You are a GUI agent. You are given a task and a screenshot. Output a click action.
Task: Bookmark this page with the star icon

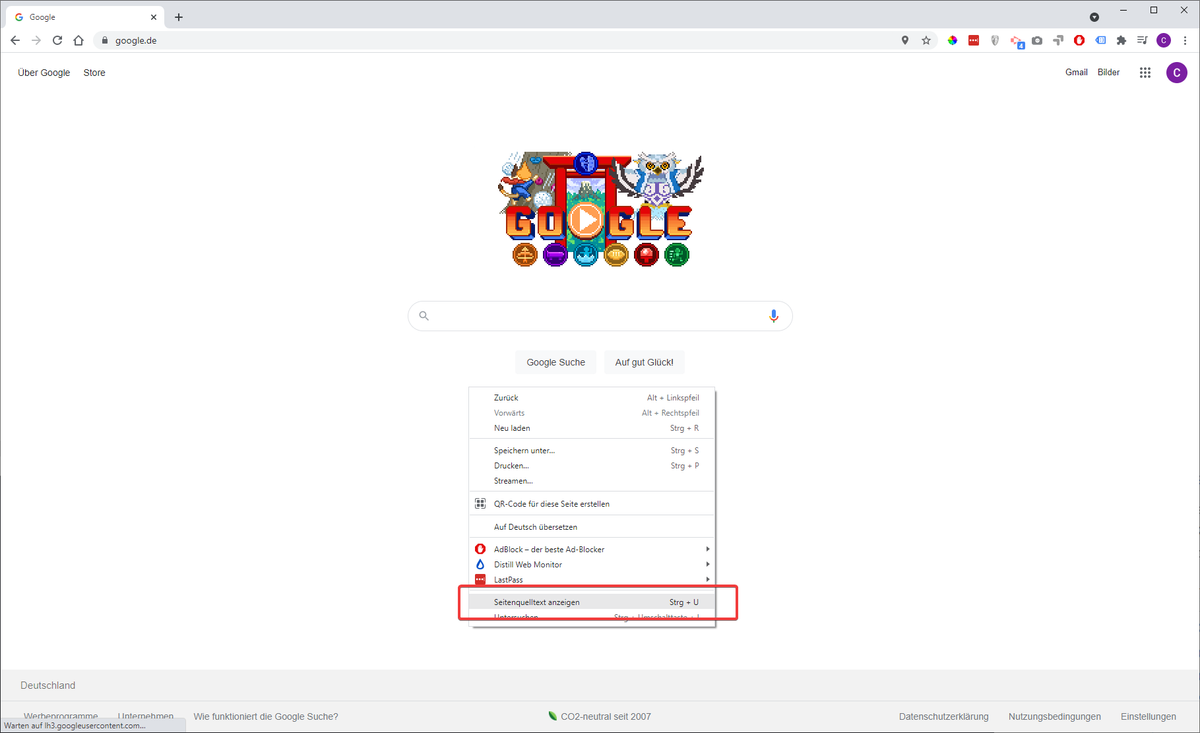pos(926,40)
